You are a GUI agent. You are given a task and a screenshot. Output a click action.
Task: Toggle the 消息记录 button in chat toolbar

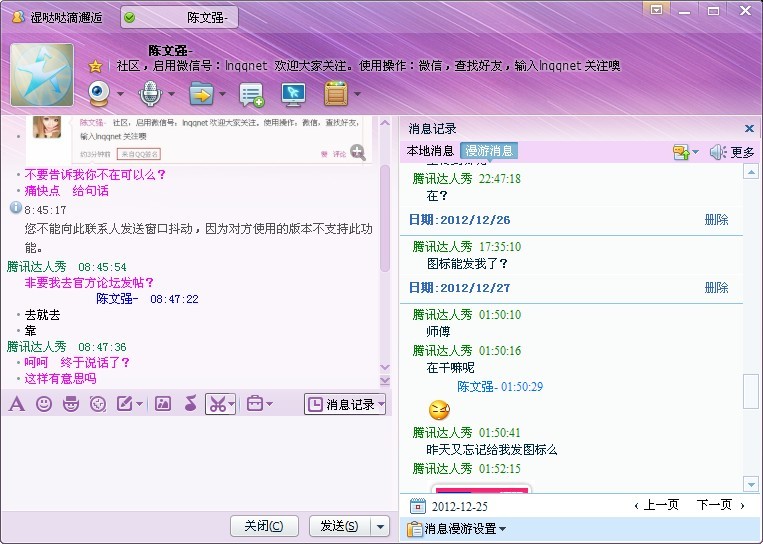341,404
